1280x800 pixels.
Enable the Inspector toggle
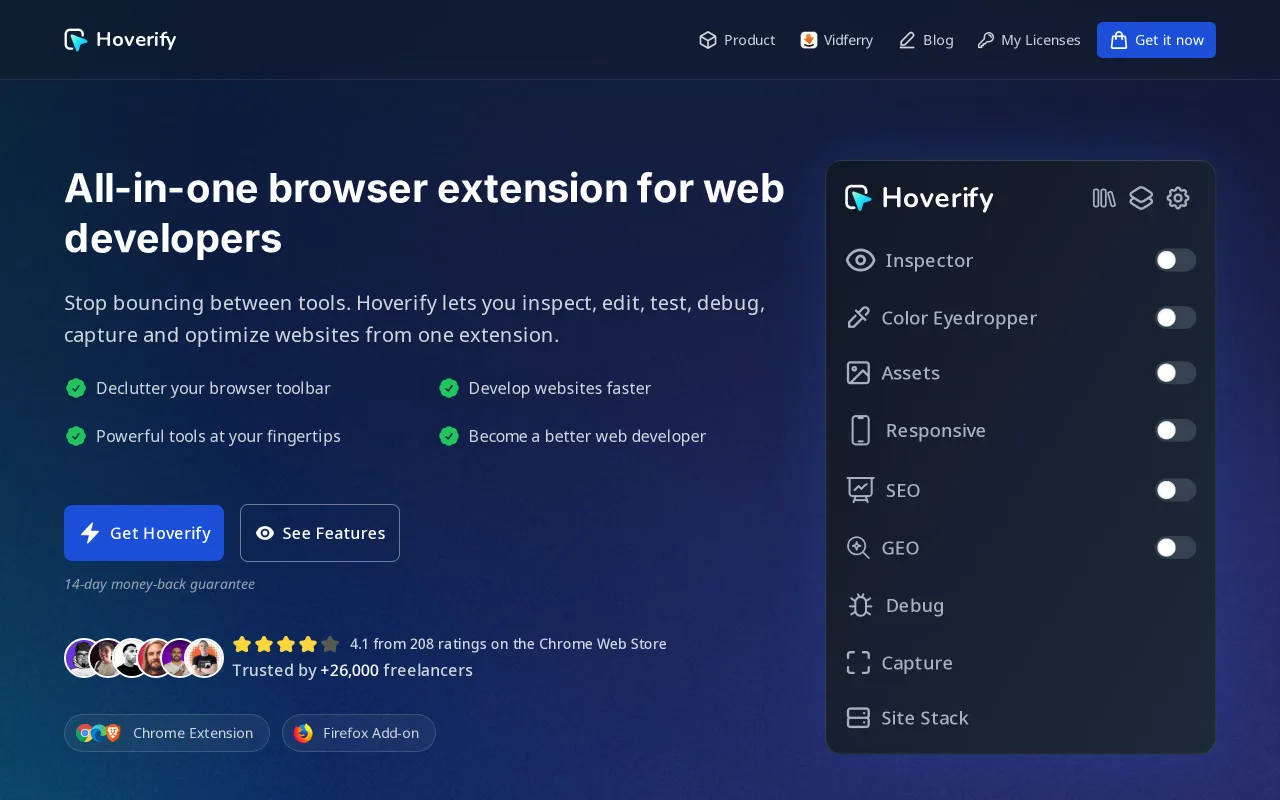click(1175, 260)
